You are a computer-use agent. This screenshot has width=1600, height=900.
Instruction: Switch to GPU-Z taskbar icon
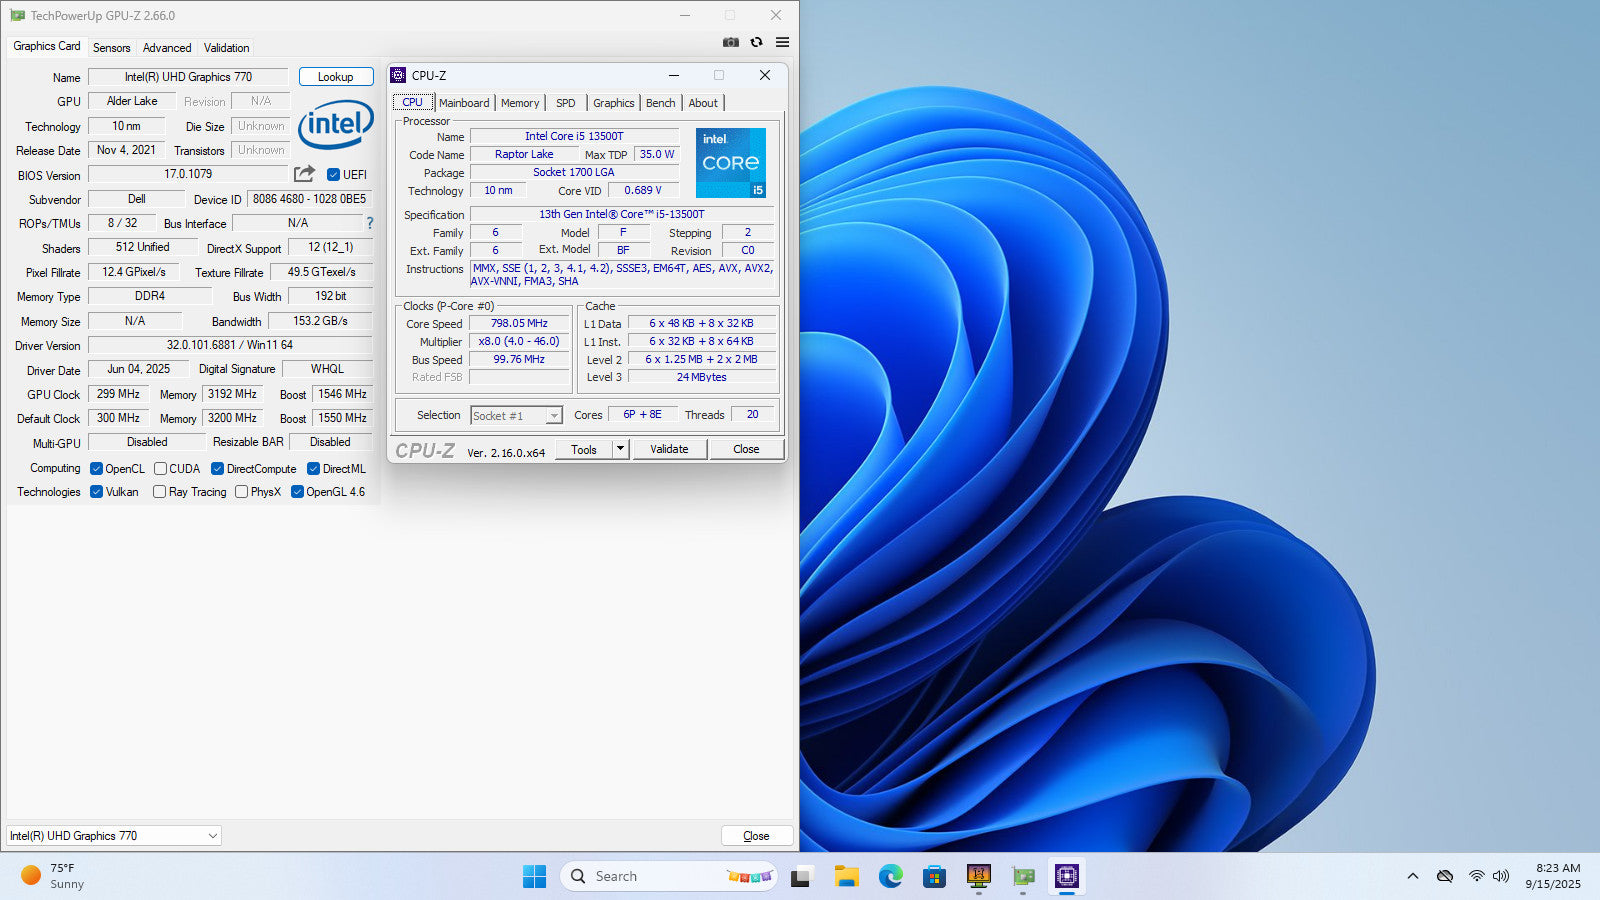pyautogui.click(x=1023, y=877)
